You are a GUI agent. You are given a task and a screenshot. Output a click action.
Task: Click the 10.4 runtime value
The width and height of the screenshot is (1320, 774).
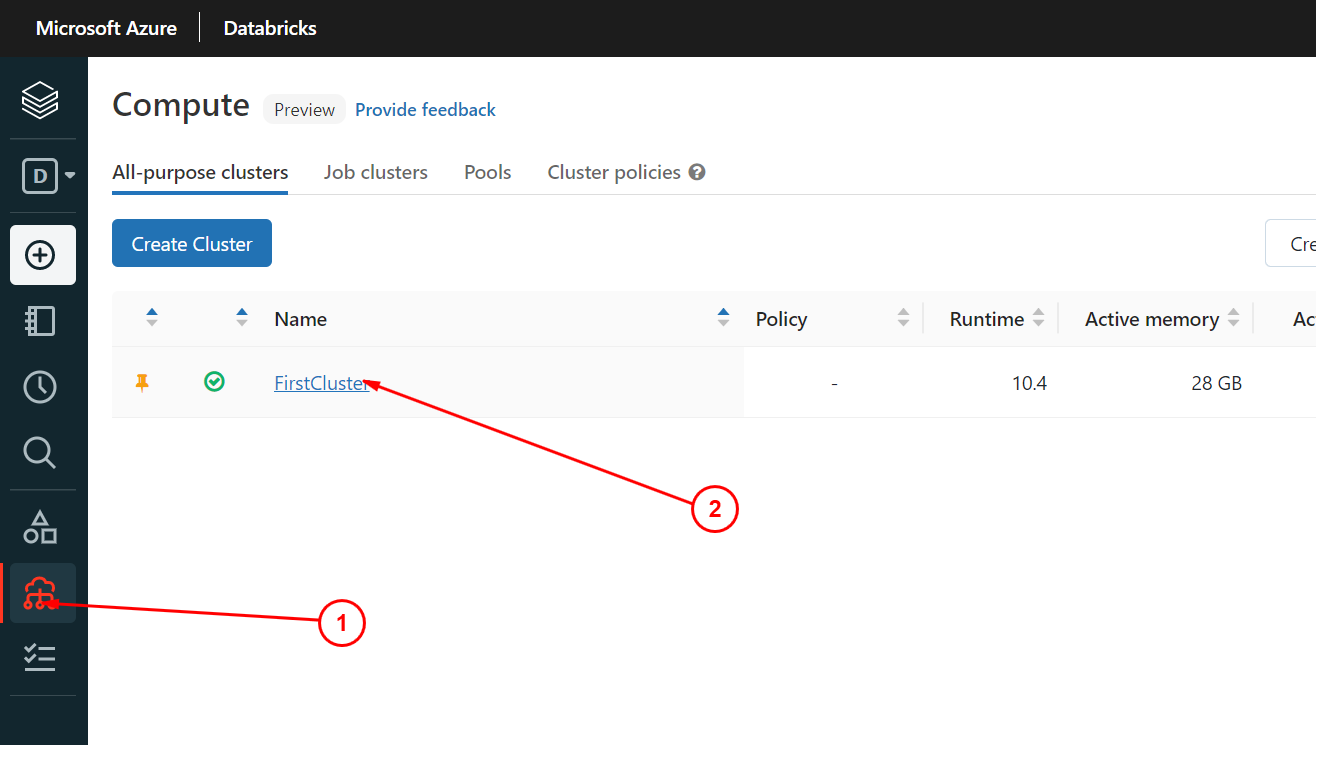point(1029,383)
